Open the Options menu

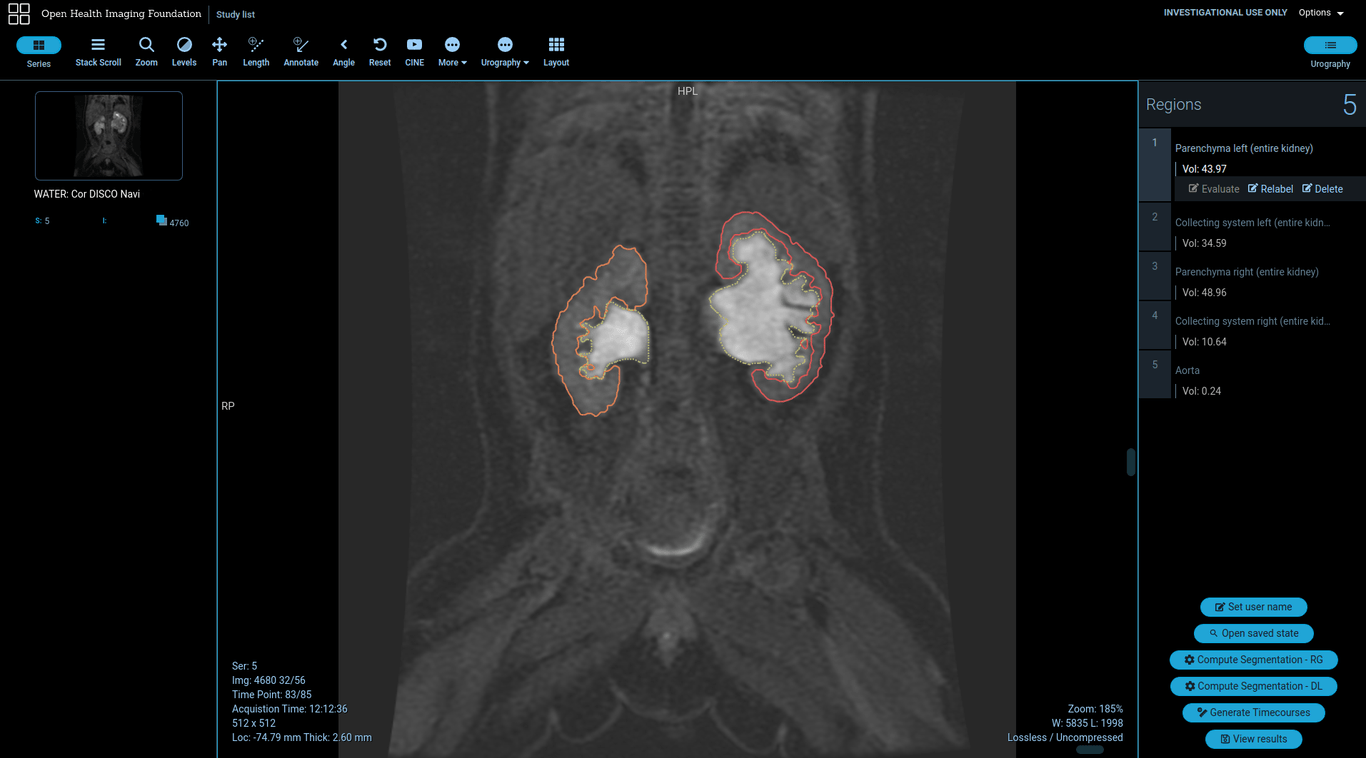[1320, 13]
